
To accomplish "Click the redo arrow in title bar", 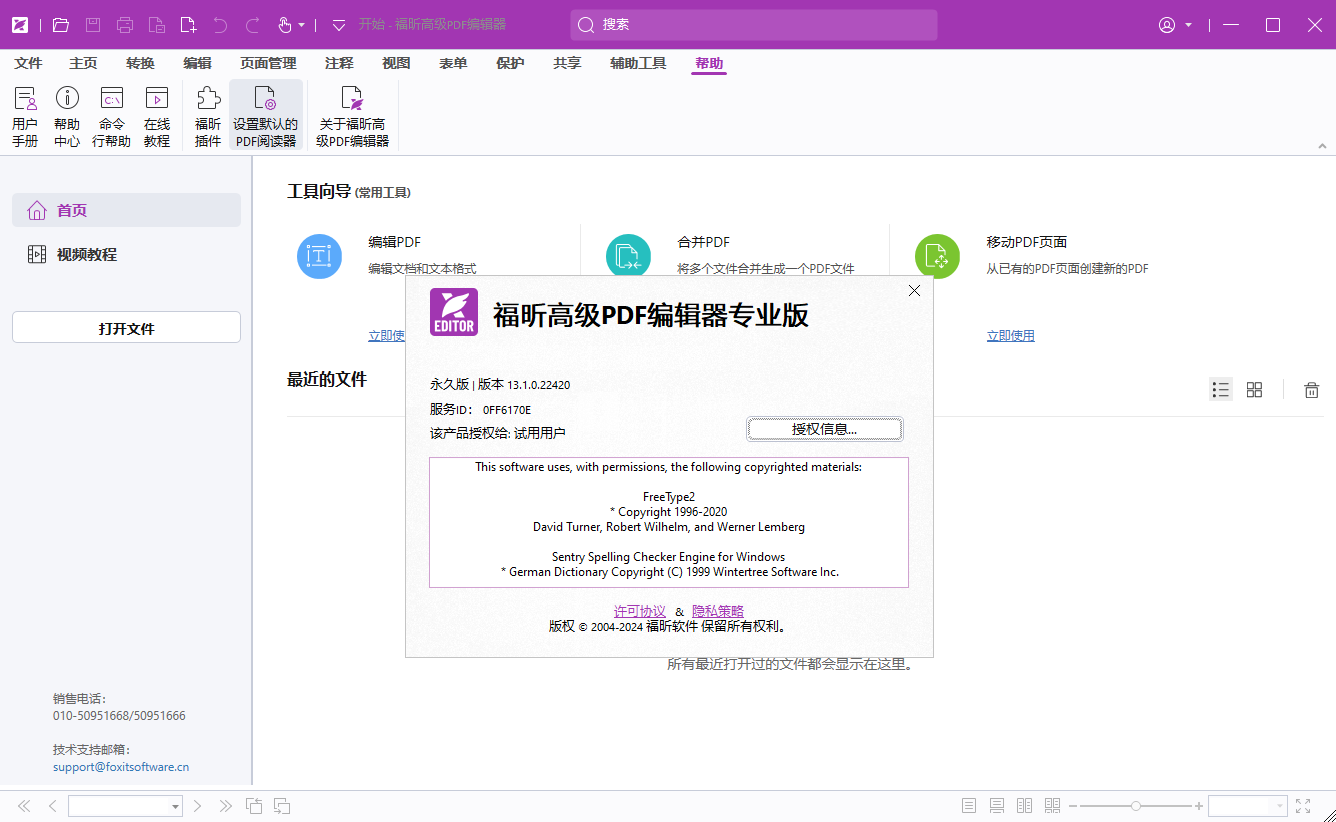I will click(x=253, y=25).
